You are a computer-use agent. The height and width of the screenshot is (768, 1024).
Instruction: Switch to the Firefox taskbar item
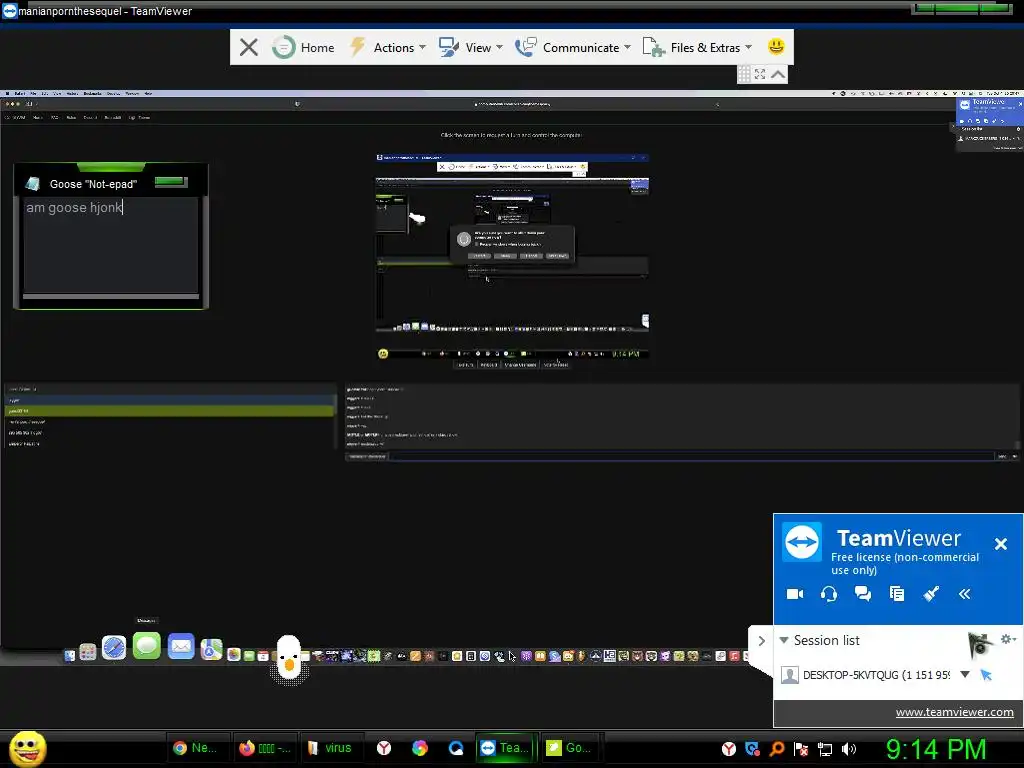(264, 748)
